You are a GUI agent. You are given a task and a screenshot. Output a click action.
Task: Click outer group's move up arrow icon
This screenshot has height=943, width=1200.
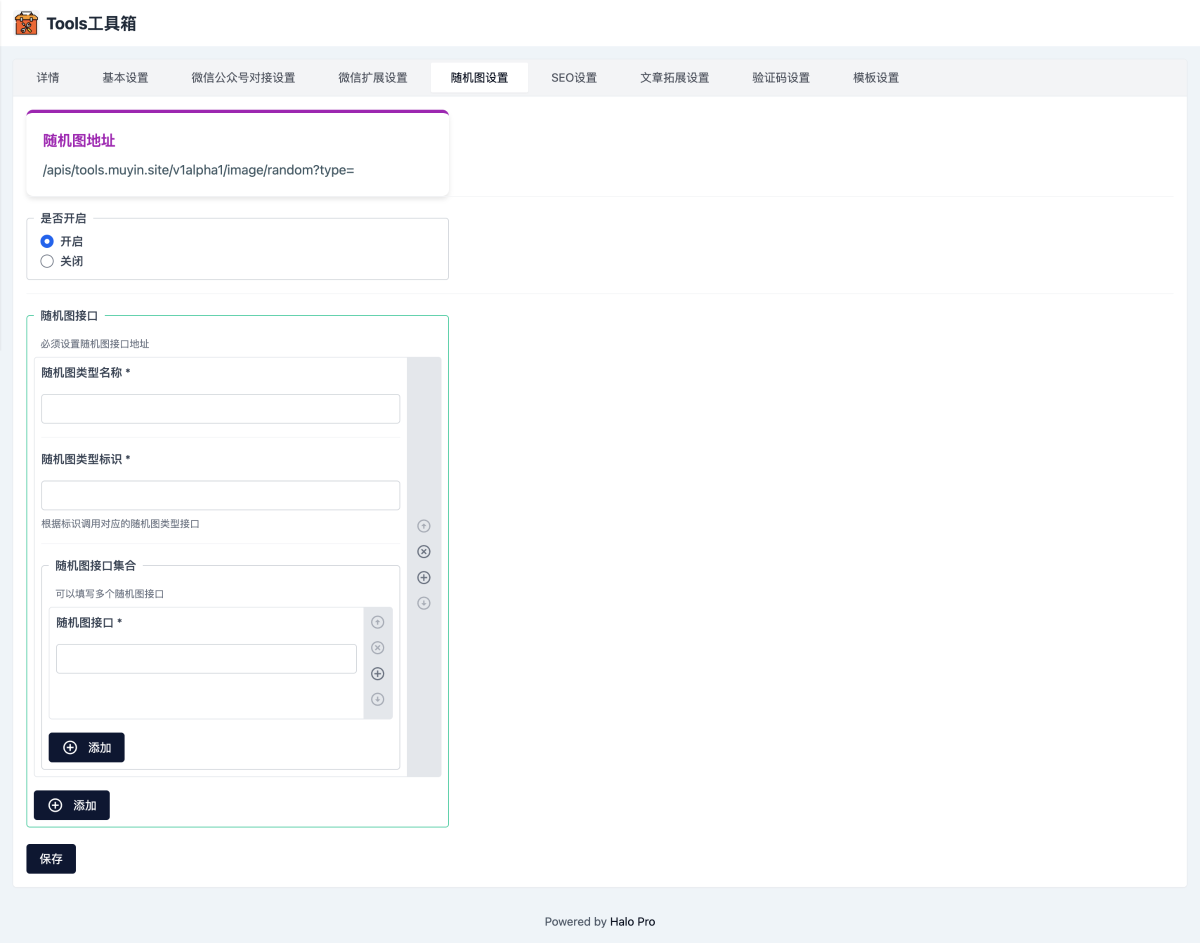click(x=424, y=526)
